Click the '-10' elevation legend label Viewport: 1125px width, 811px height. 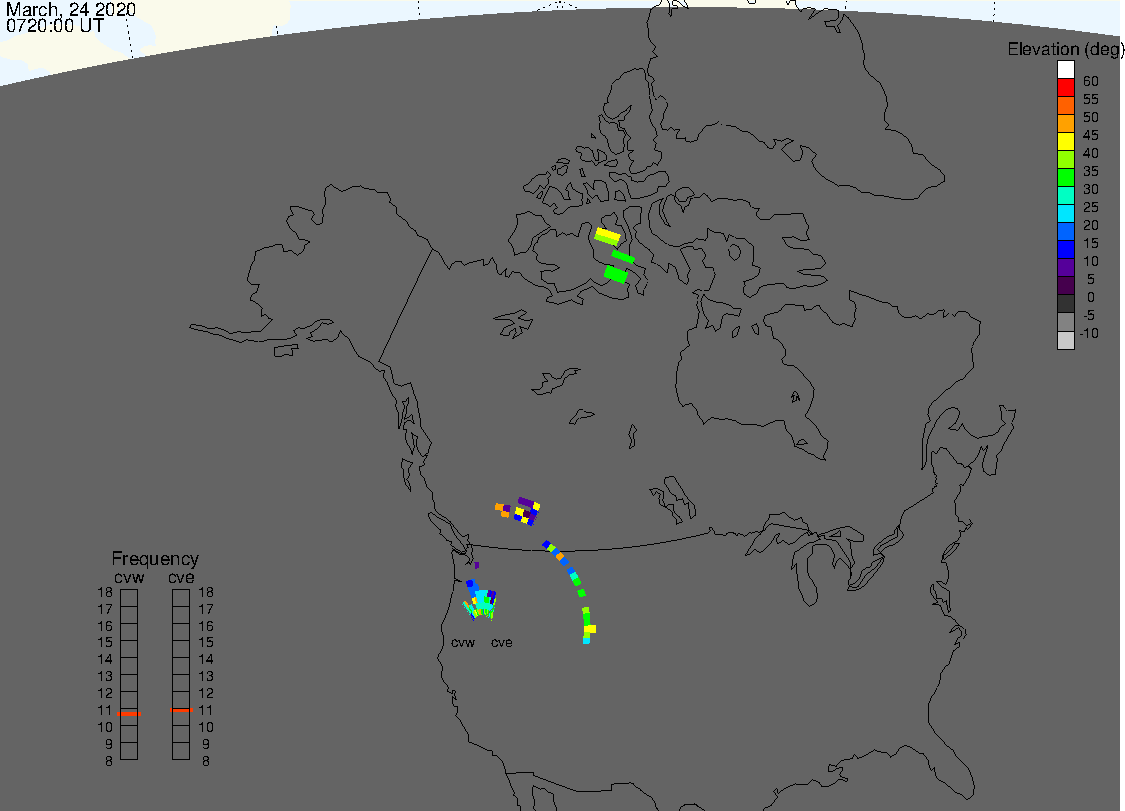(x=1089, y=333)
